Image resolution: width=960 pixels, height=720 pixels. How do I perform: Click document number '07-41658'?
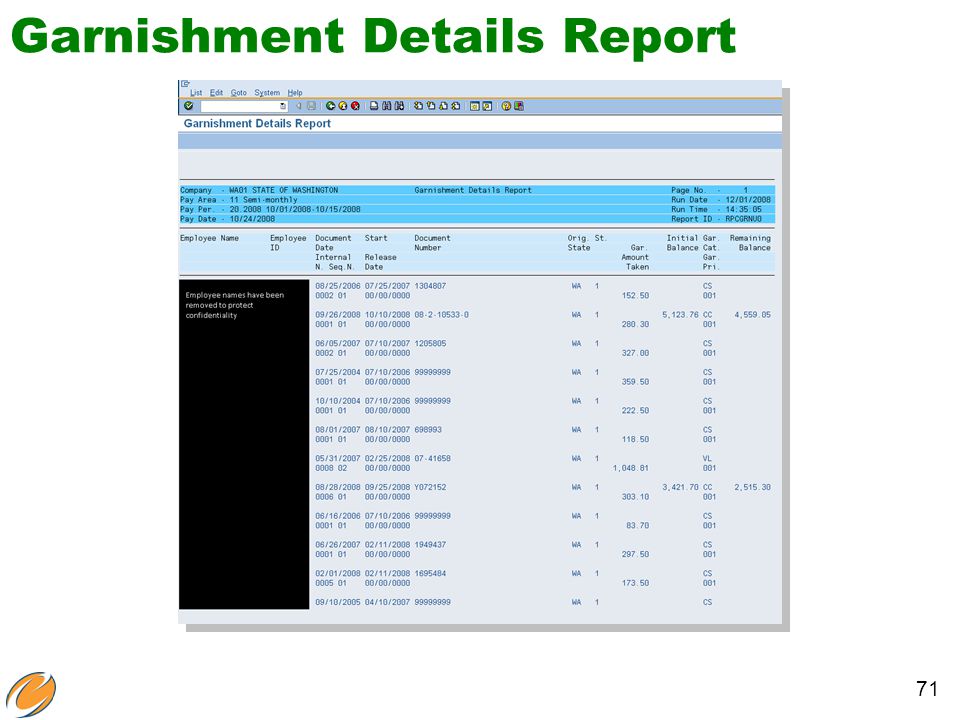coord(432,458)
